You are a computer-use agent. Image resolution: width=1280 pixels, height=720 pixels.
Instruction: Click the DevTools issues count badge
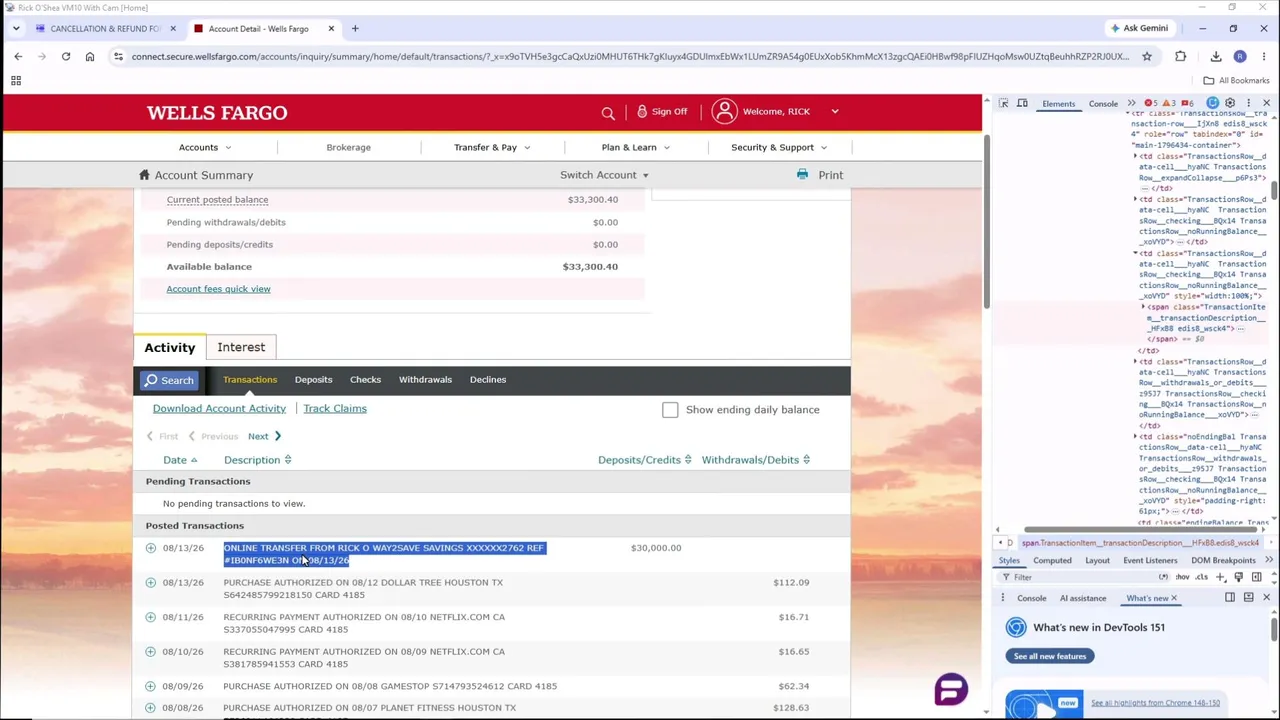(x=1187, y=103)
